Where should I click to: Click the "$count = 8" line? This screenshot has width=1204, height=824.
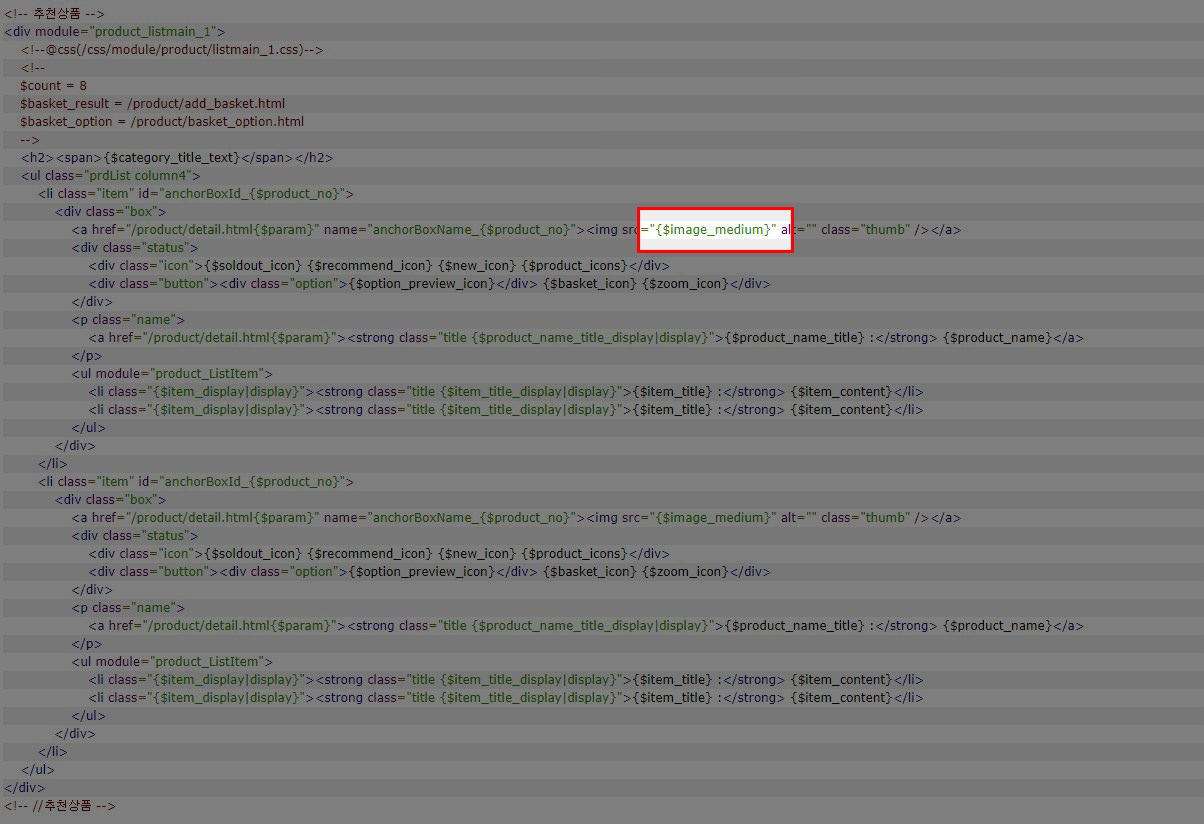tap(53, 86)
